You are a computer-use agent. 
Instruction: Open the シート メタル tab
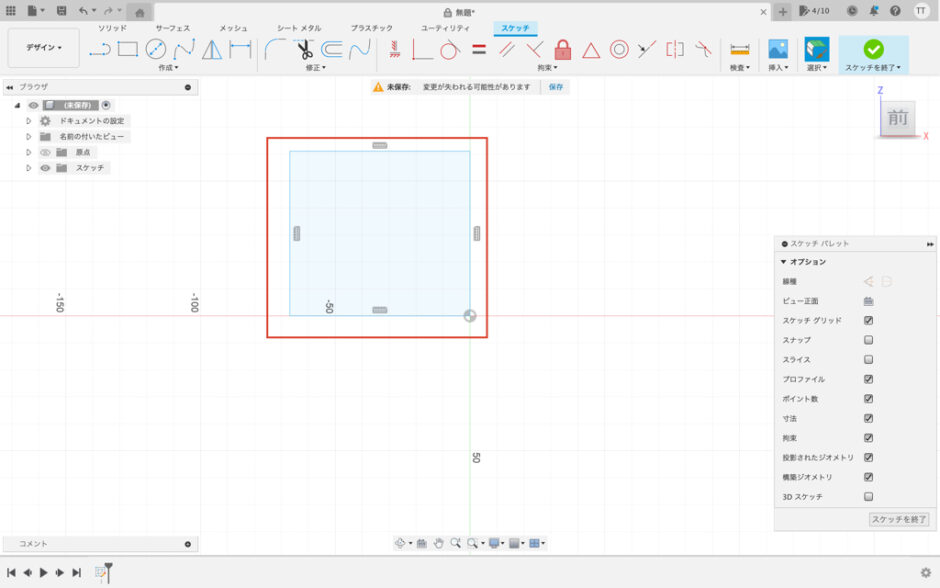(299, 28)
